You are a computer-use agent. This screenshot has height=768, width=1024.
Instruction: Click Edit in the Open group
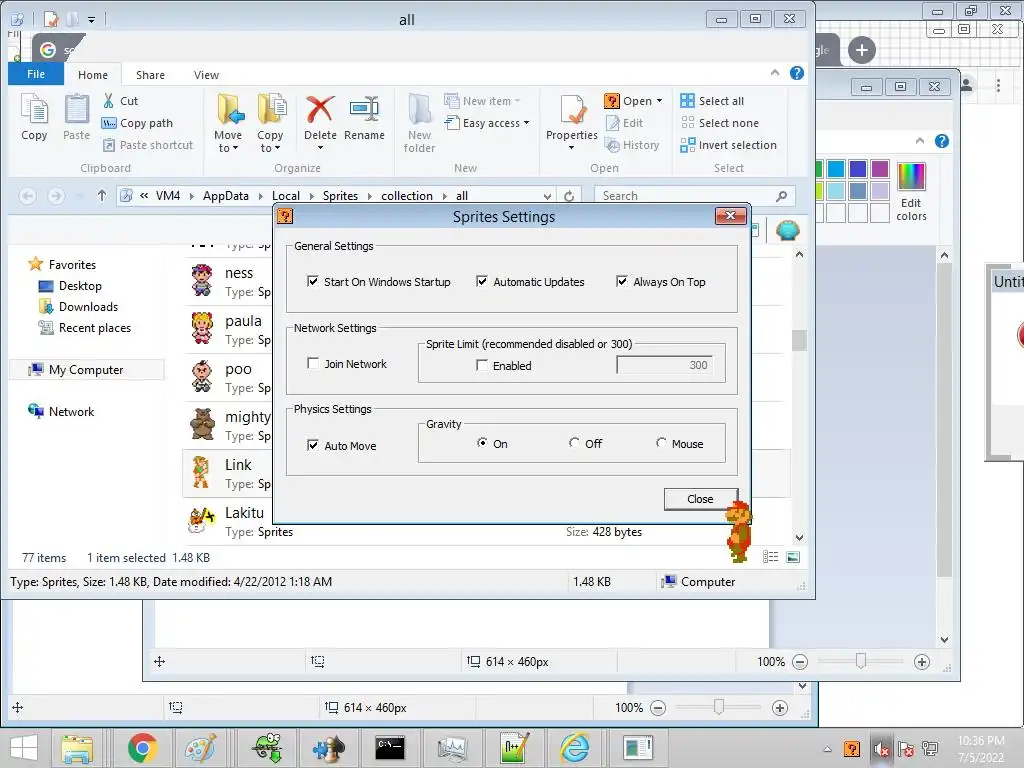624,123
